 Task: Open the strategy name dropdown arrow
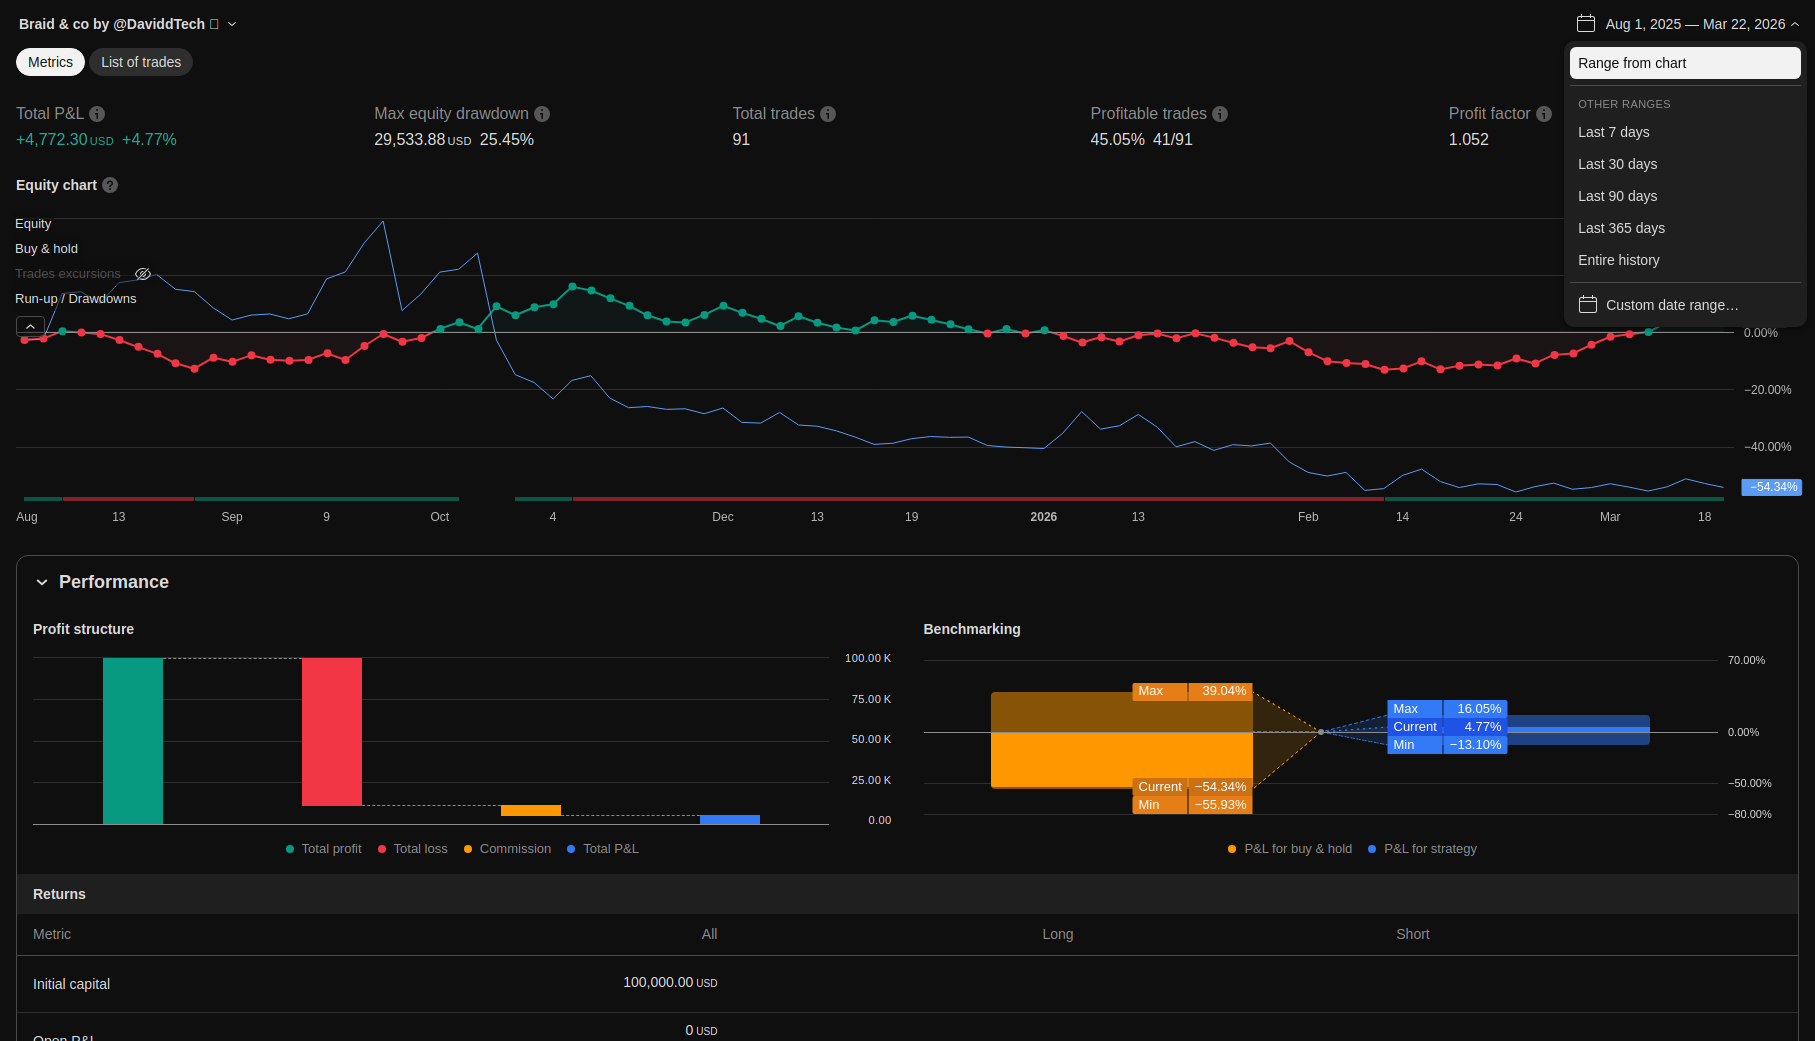[x=232, y=24]
